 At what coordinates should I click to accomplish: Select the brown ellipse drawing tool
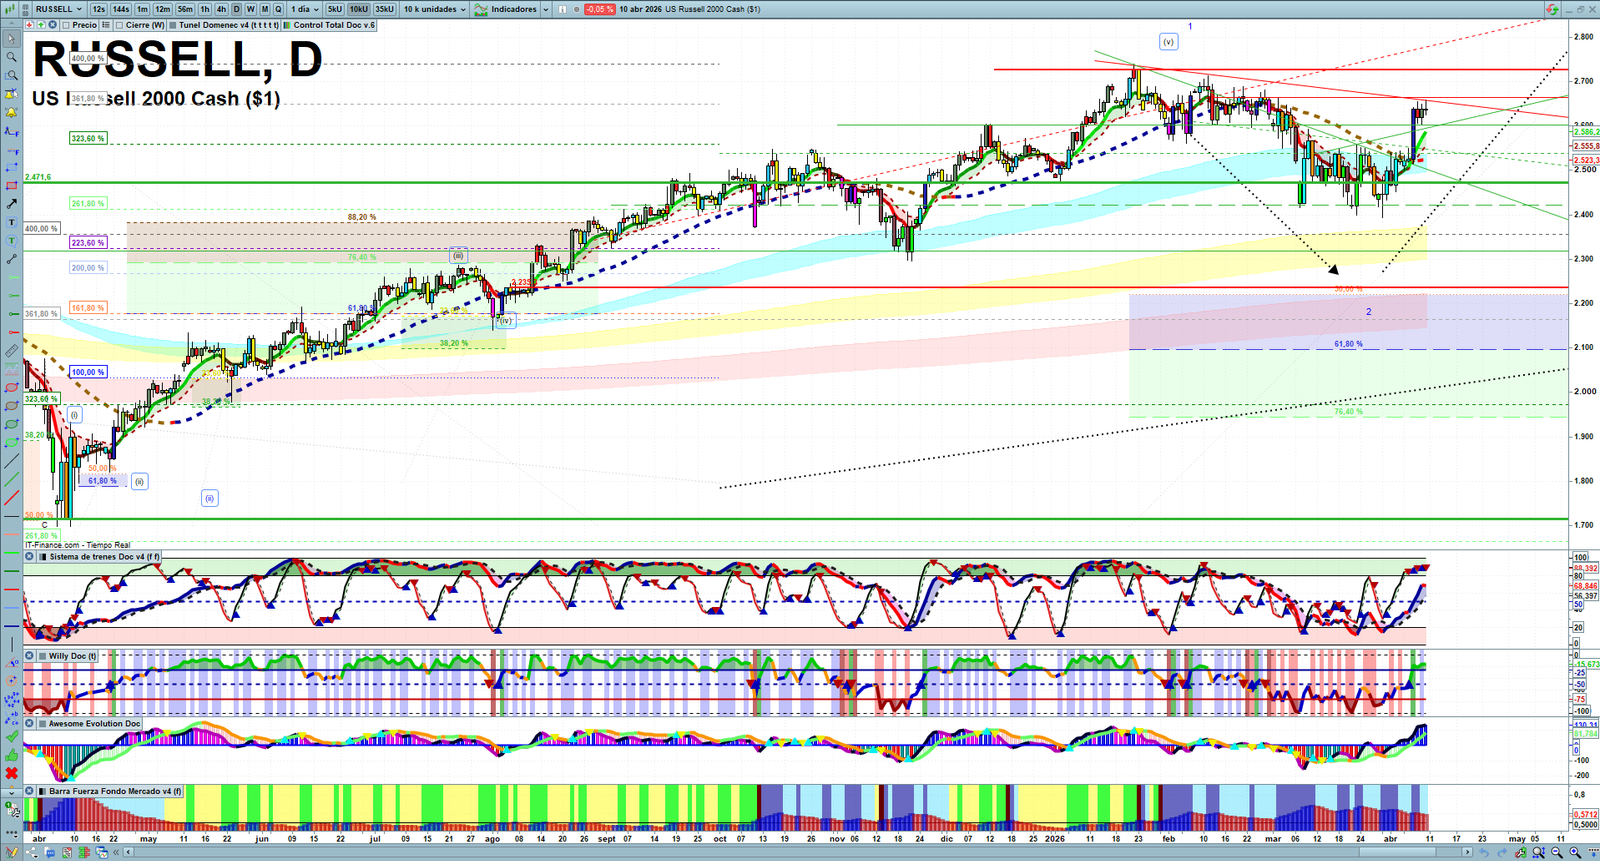coord(11,406)
